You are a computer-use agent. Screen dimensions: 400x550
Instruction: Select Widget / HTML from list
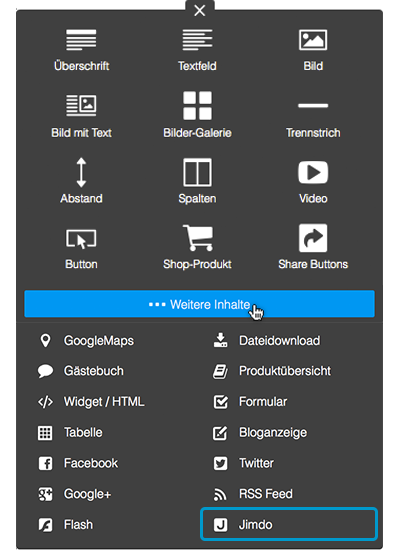91,402
